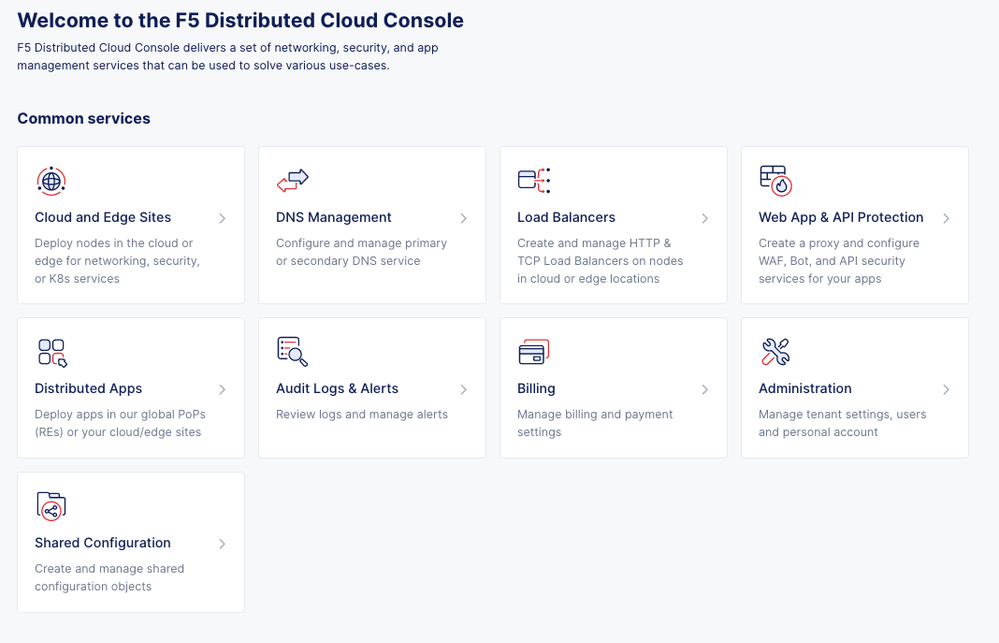Viewport: 999px width, 643px height.
Task: Click the DNS Management arrows icon
Action: coord(292,180)
